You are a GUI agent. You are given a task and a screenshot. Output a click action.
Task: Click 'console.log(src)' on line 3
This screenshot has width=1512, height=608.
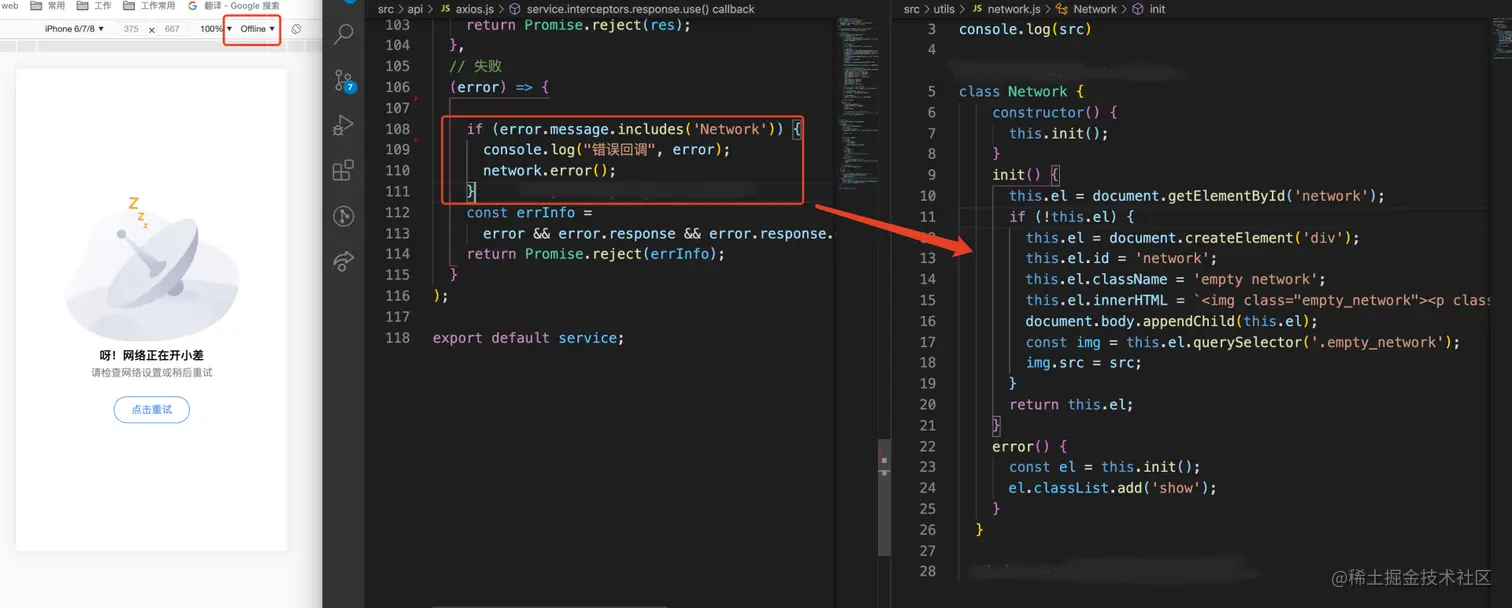point(1025,29)
